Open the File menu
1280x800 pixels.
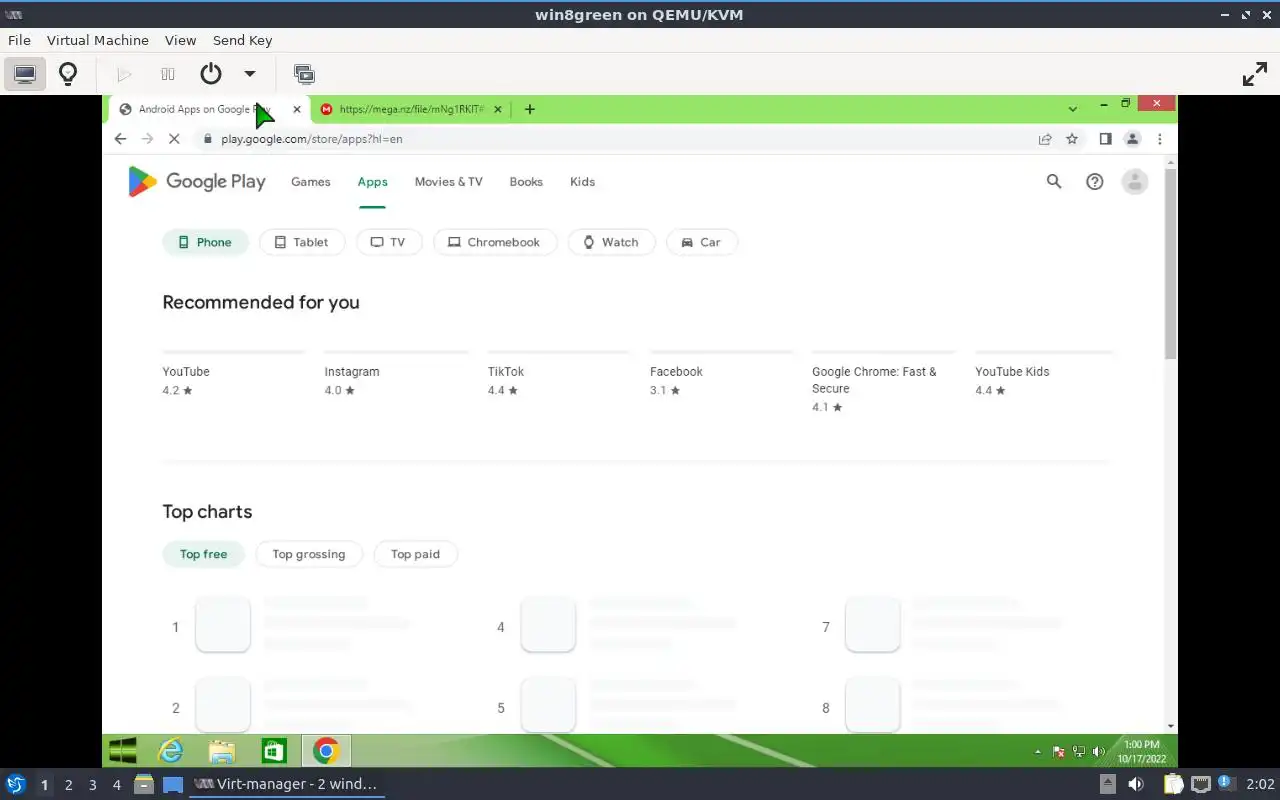tap(19, 40)
